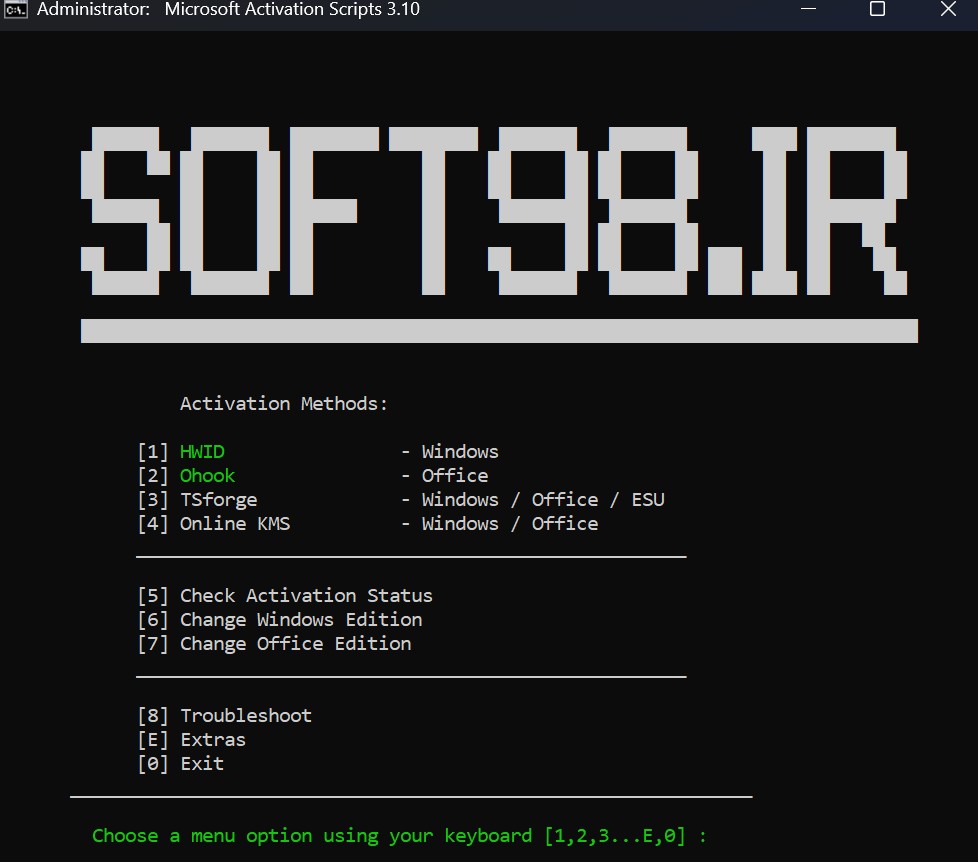Click 'Change Windows Edition' line
The width and height of the screenshot is (978, 862).
301,619
